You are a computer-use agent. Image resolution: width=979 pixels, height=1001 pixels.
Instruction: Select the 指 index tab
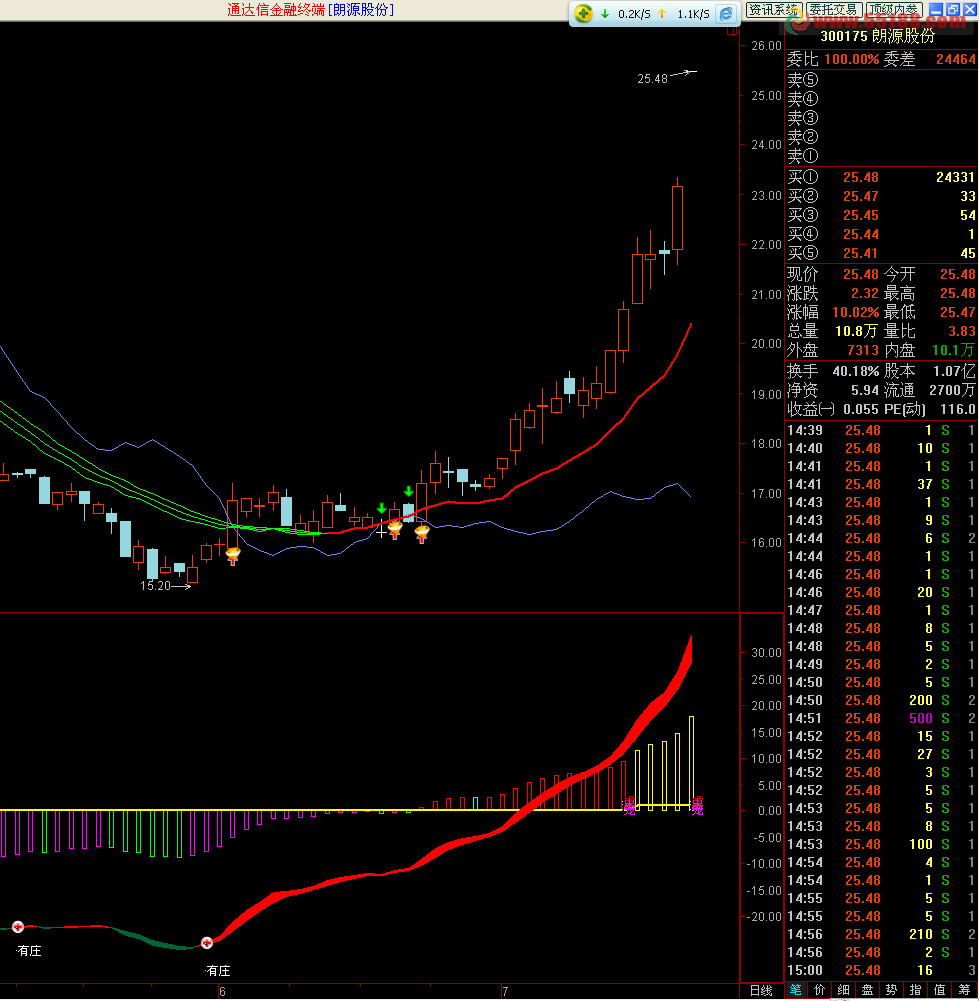tap(915, 990)
